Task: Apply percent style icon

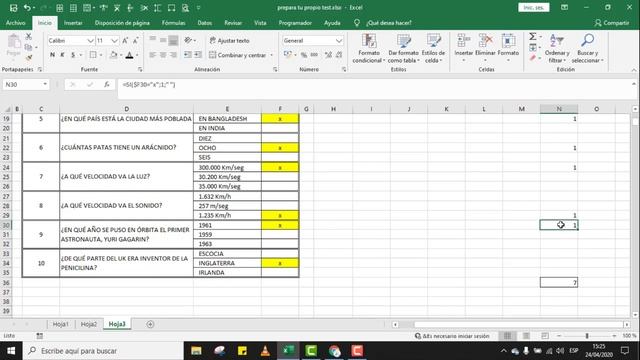Action: (304, 55)
